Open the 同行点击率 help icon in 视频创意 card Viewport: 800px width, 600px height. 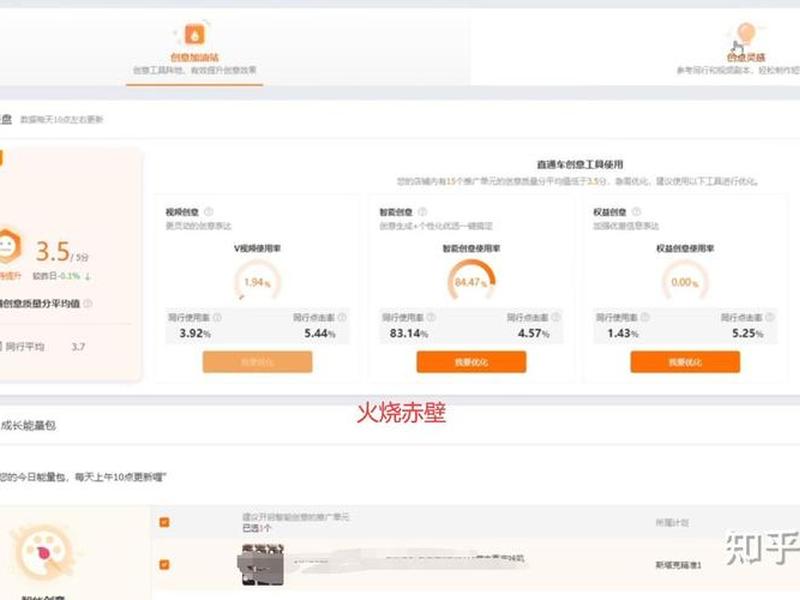[x=342, y=317]
